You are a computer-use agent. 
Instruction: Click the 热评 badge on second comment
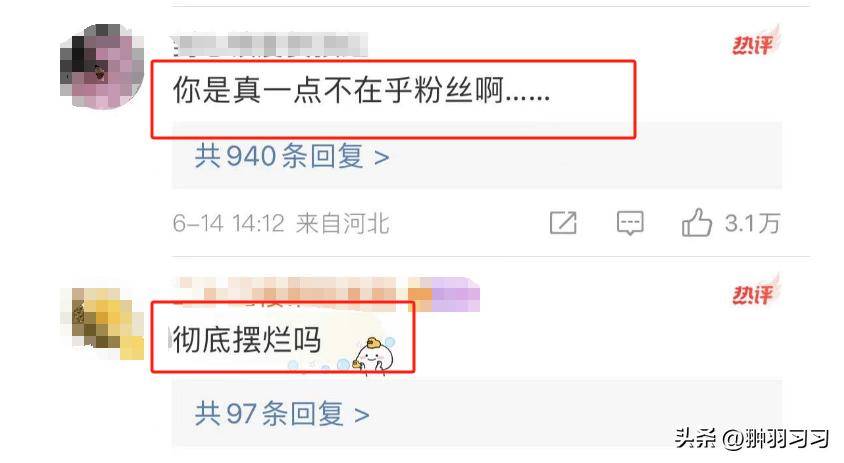pos(755,291)
